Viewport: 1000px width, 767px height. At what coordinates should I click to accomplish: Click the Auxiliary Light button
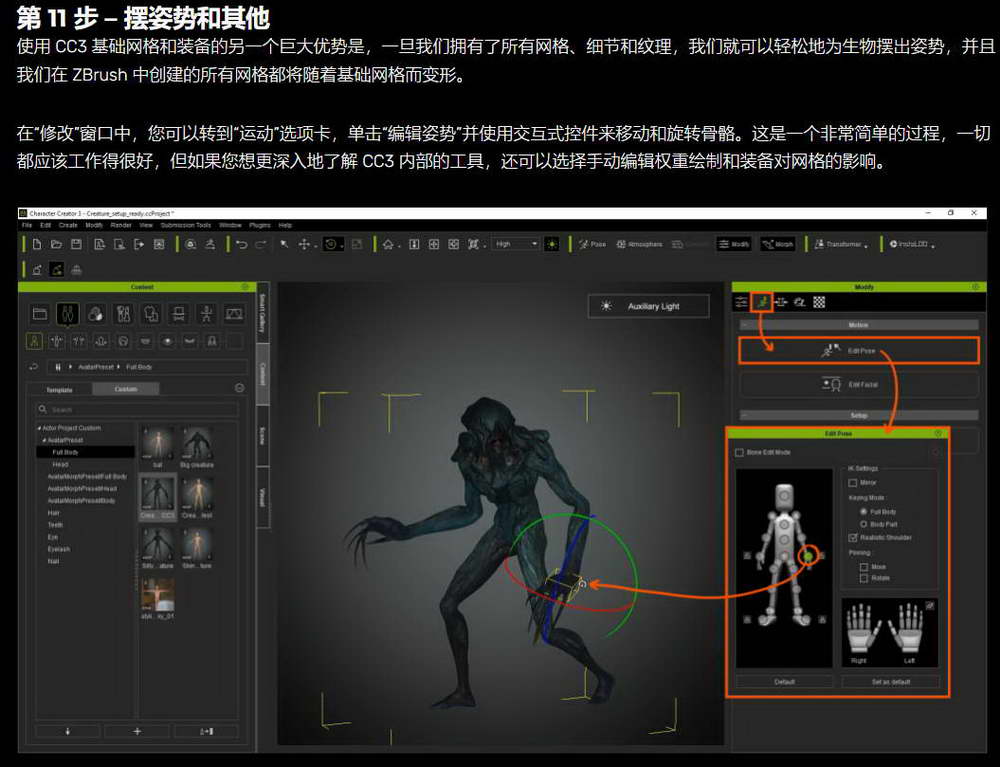[648, 306]
